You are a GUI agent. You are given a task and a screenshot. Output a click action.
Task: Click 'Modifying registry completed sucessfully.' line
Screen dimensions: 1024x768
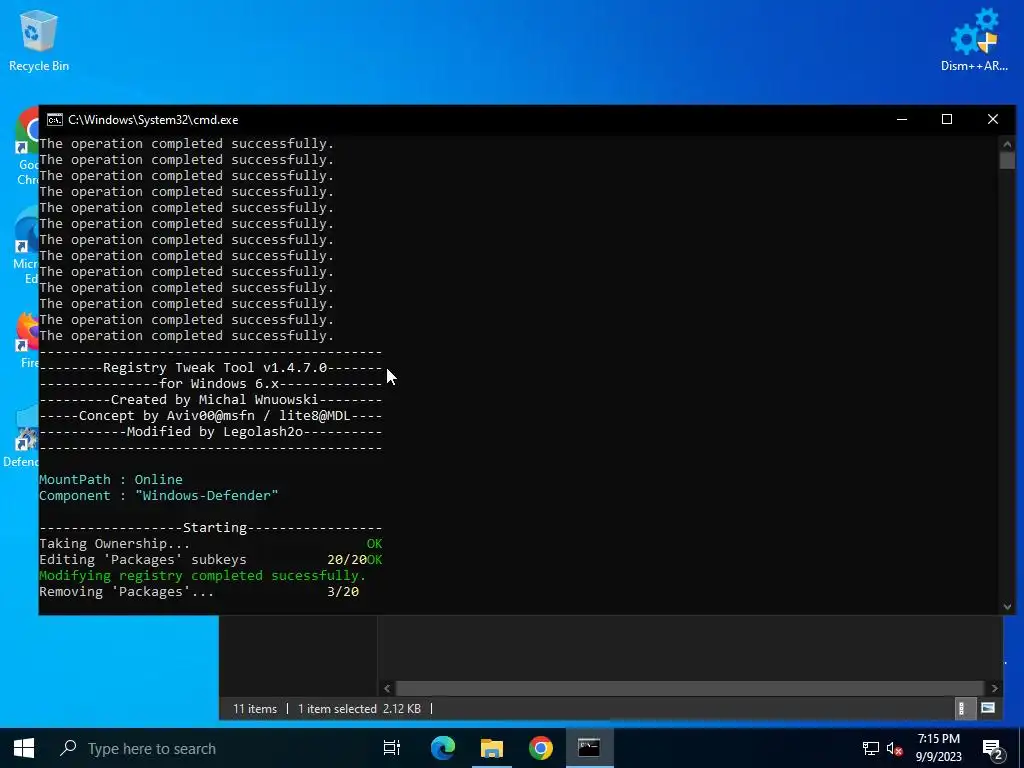point(202,575)
